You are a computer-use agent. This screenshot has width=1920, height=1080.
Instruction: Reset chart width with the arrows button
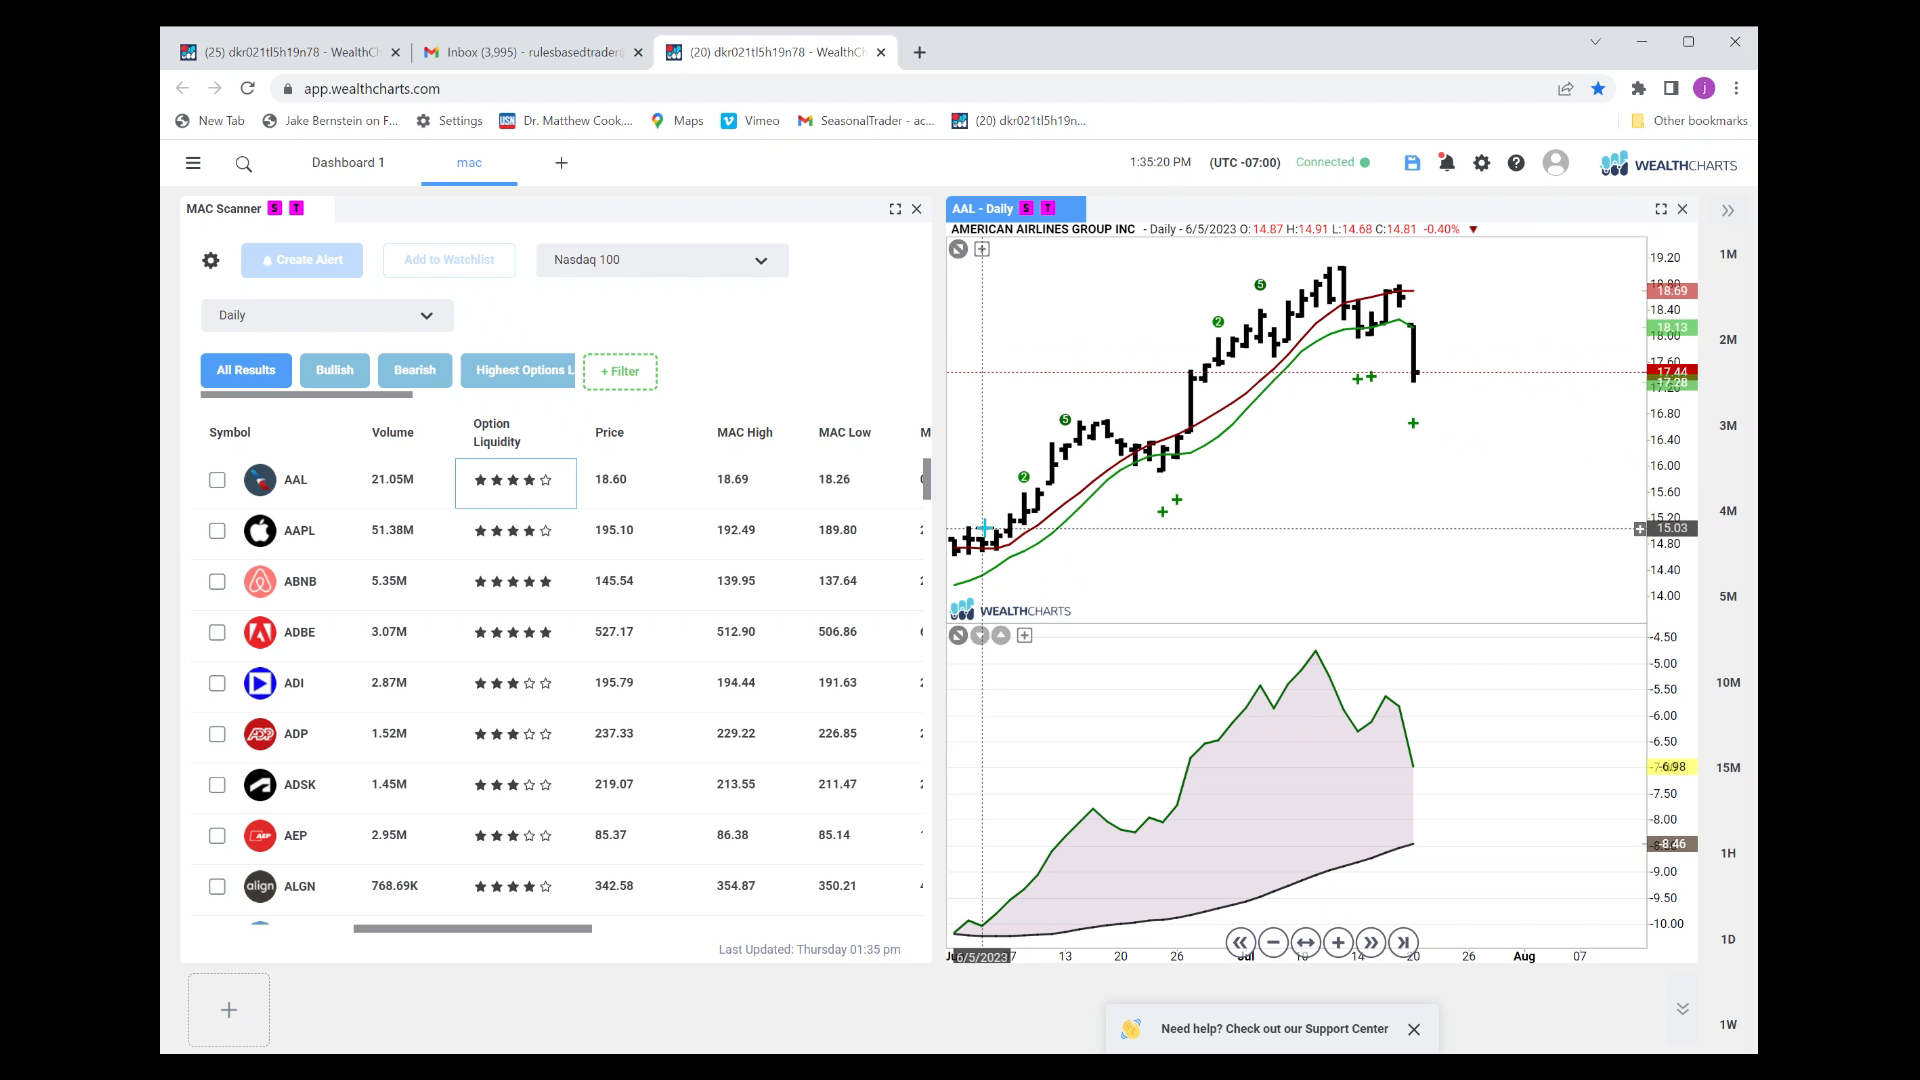1305,942
